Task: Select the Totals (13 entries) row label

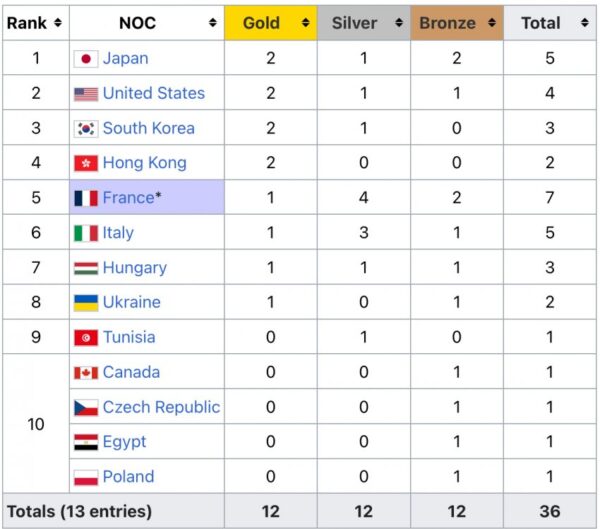Action: (80, 511)
